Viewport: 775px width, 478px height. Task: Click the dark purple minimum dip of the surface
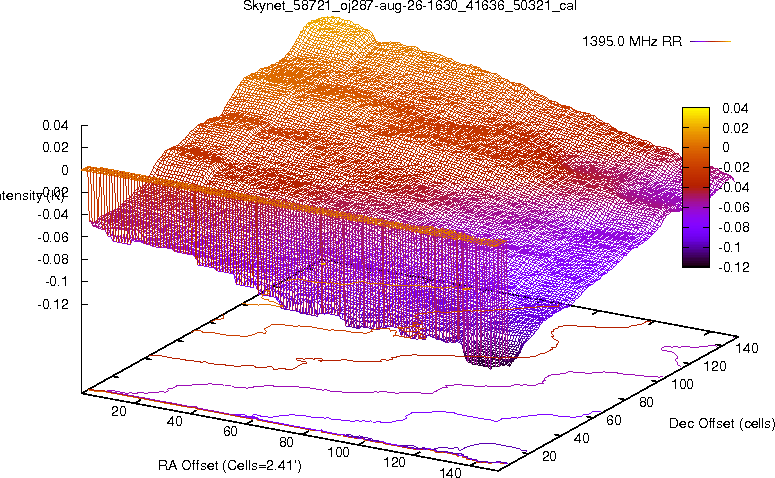coord(490,358)
